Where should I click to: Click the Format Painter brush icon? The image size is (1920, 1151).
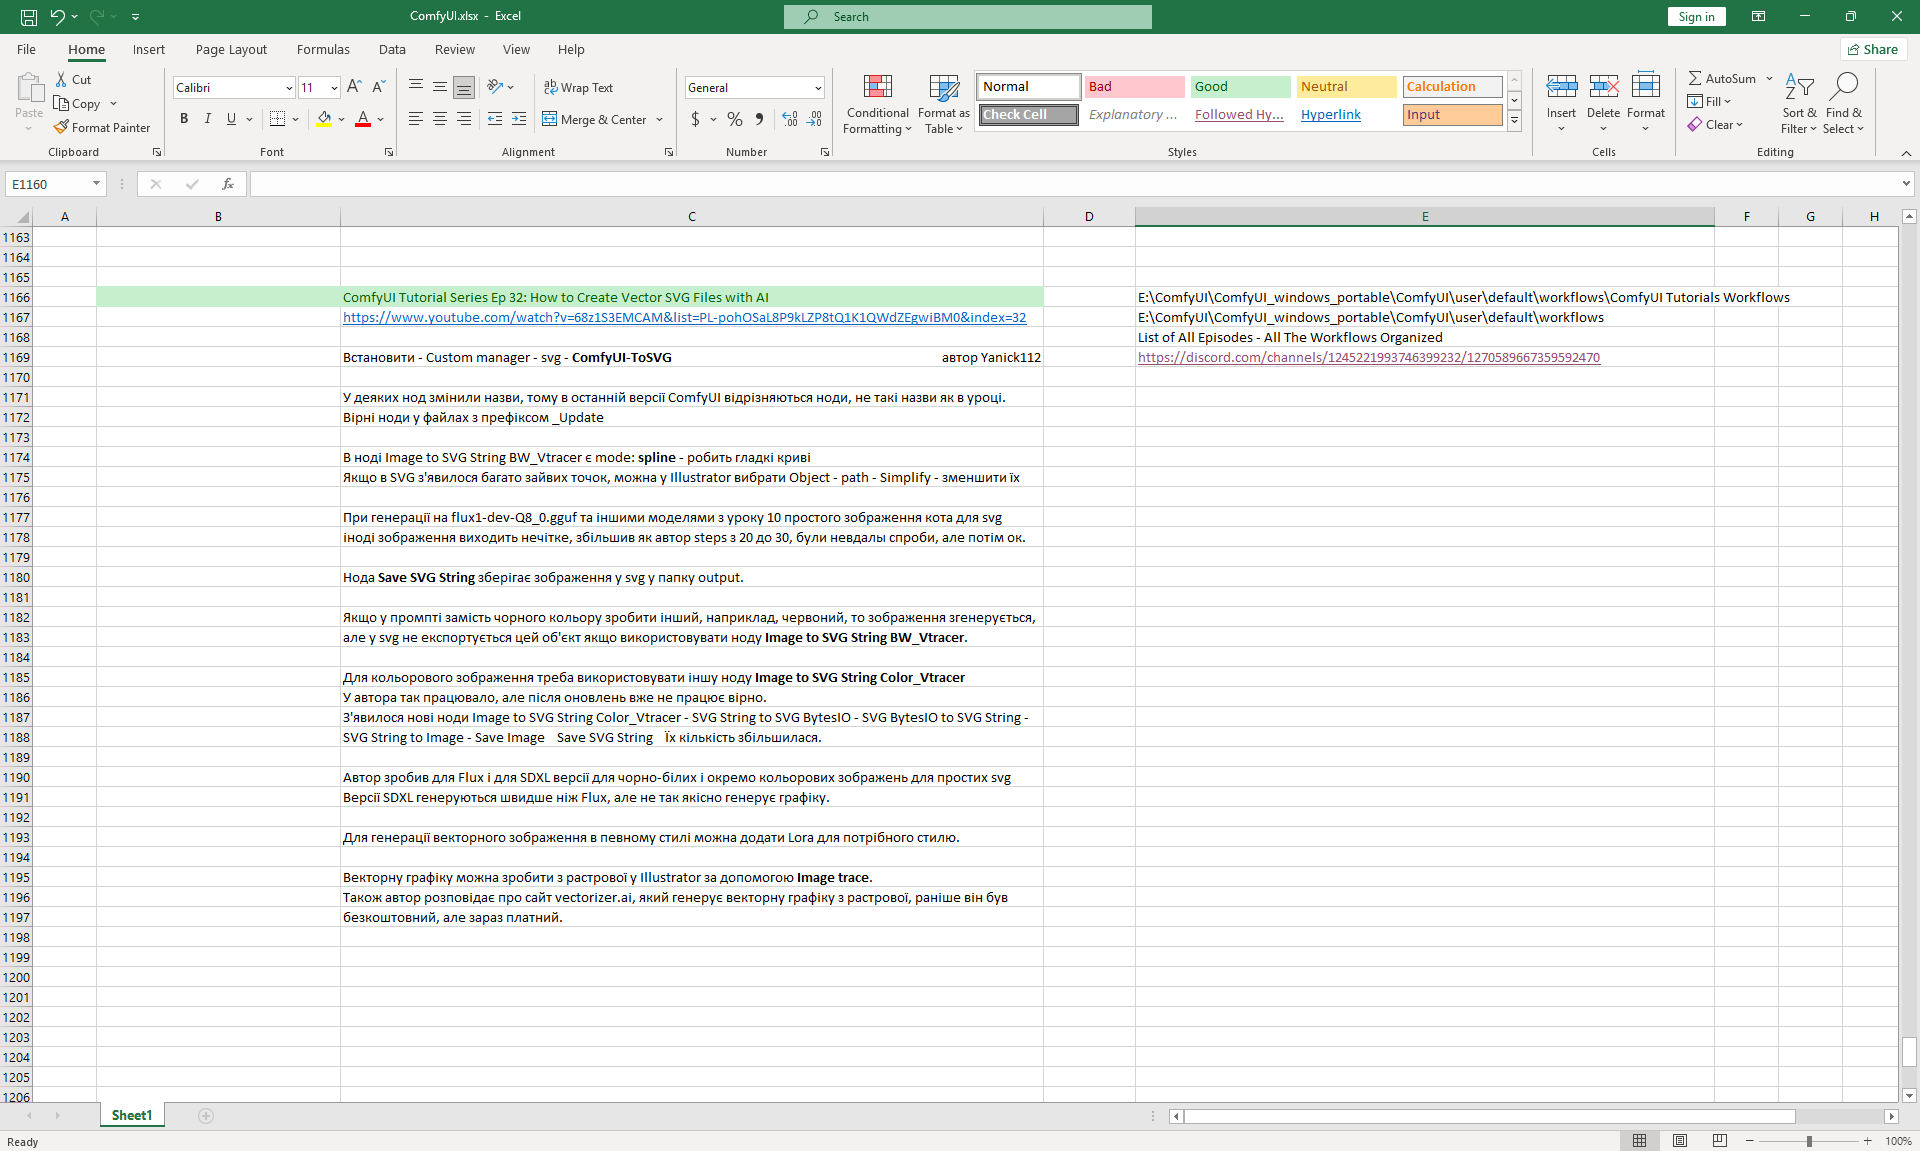coord(62,128)
